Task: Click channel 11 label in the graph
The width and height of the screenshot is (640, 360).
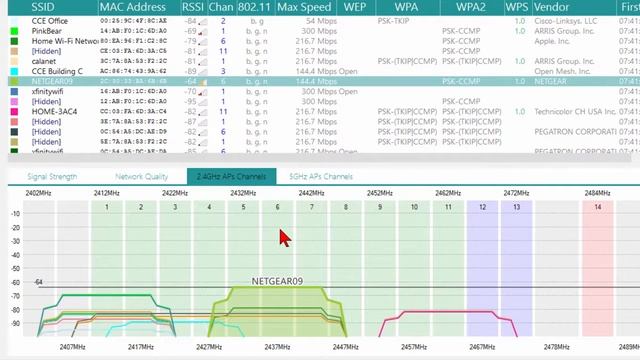Action: 448,207
